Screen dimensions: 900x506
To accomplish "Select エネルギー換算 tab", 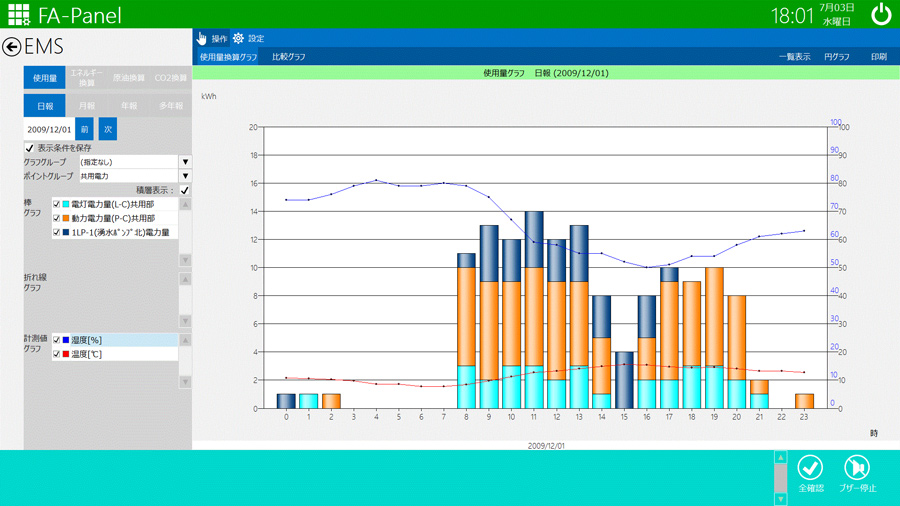I will pos(87,77).
